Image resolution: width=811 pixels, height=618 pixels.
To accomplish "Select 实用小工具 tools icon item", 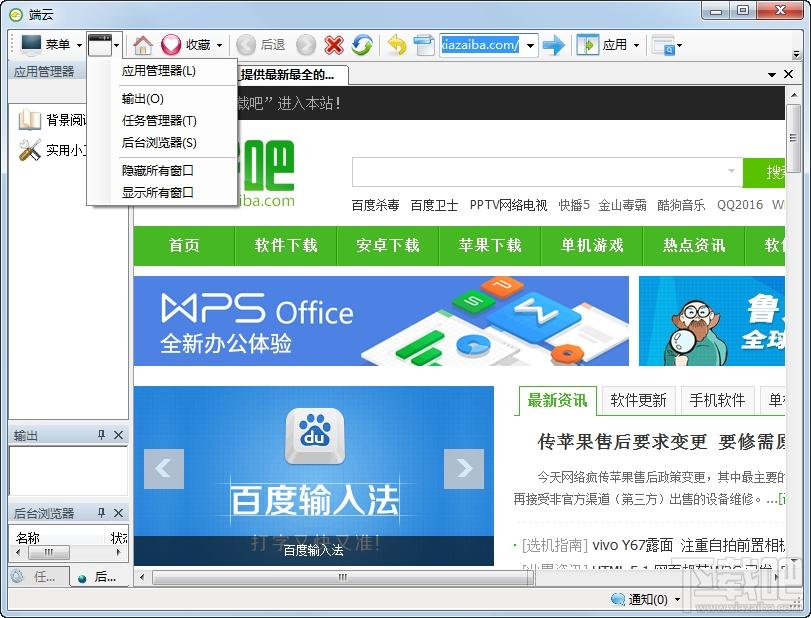I will click(29, 150).
